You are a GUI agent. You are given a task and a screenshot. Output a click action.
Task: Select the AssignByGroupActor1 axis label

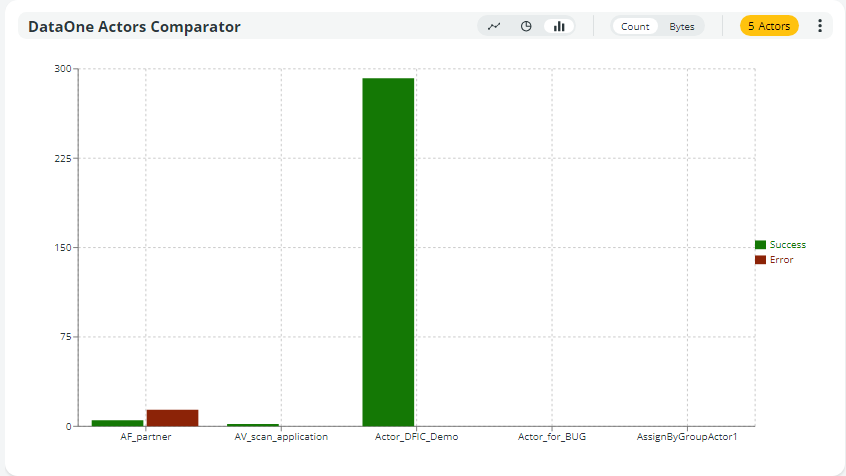[x=687, y=437]
